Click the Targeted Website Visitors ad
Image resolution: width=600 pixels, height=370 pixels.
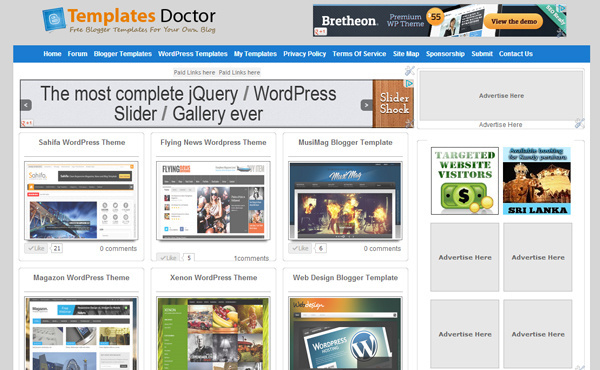coord(465,181)
